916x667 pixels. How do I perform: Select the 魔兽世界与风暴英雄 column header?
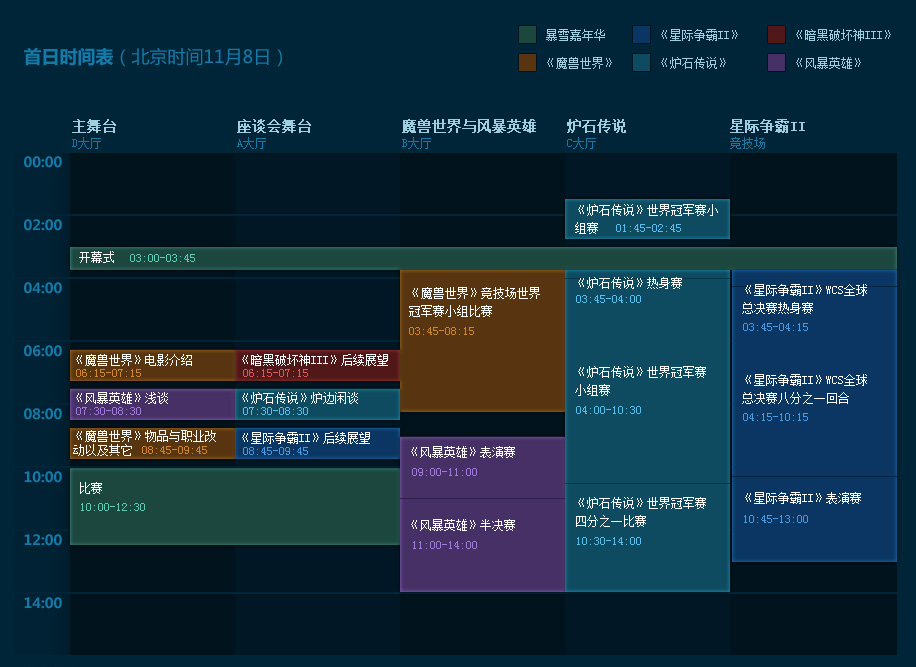pos(469,134)
